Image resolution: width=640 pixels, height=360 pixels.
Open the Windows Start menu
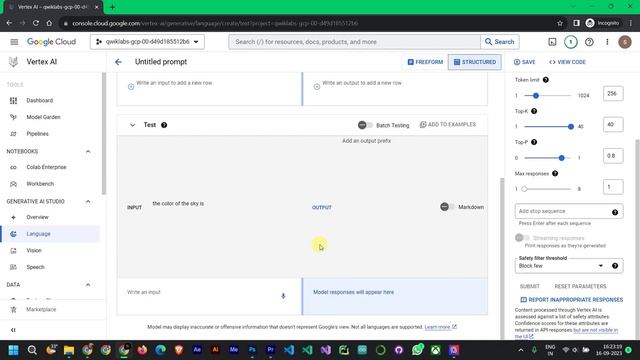click(13, 350)
